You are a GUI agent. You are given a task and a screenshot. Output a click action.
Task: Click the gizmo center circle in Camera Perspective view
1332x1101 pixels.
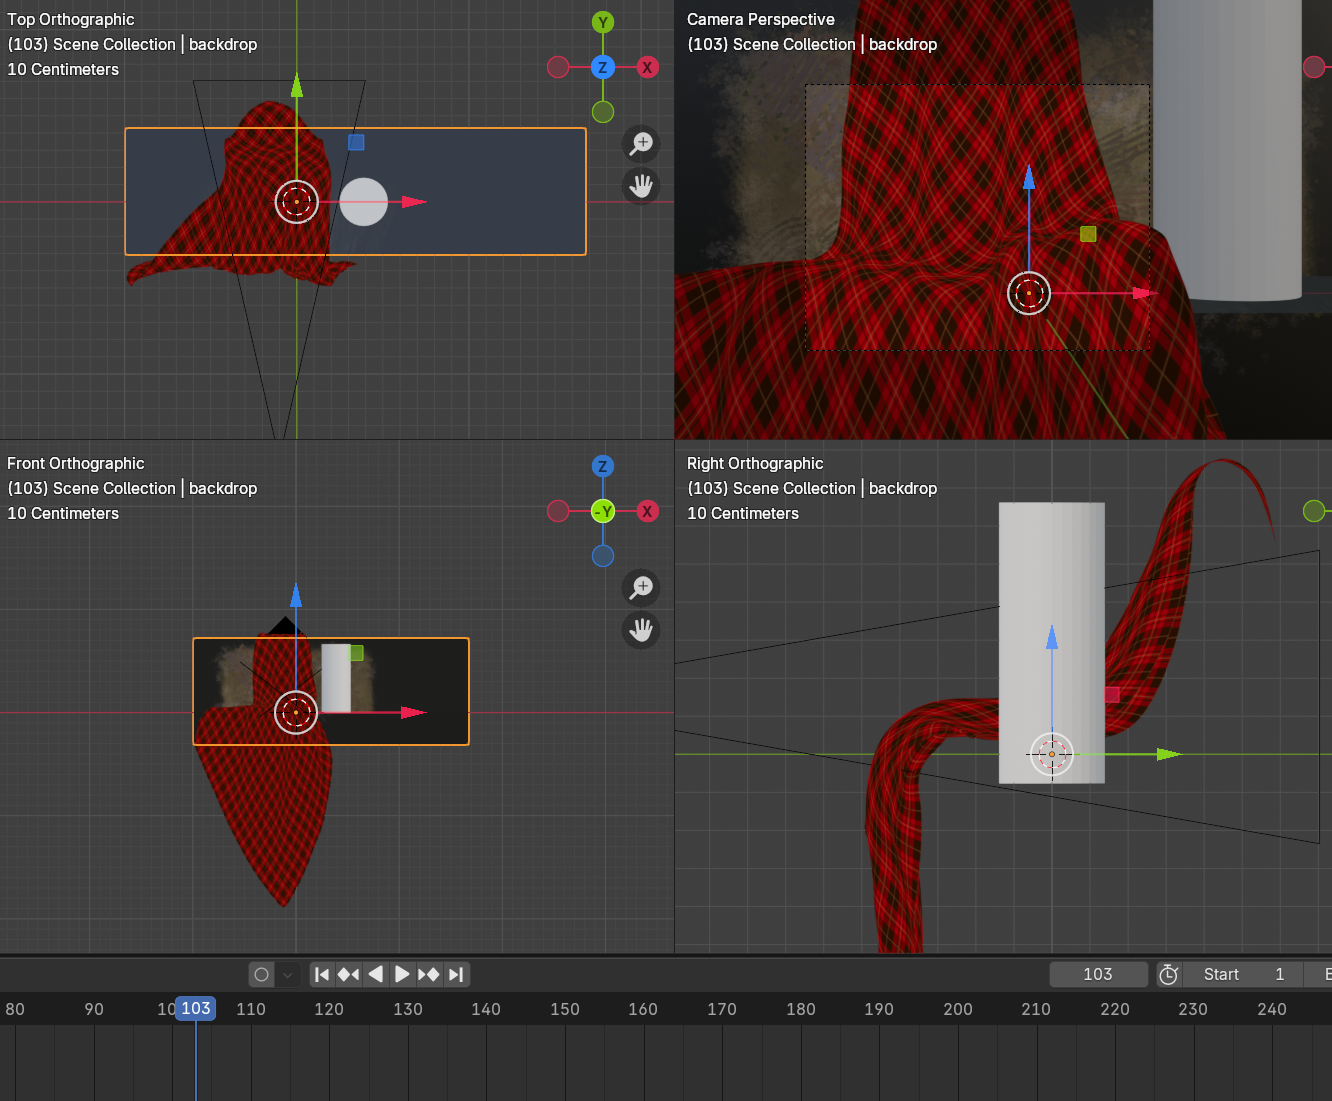point(1029,293)
